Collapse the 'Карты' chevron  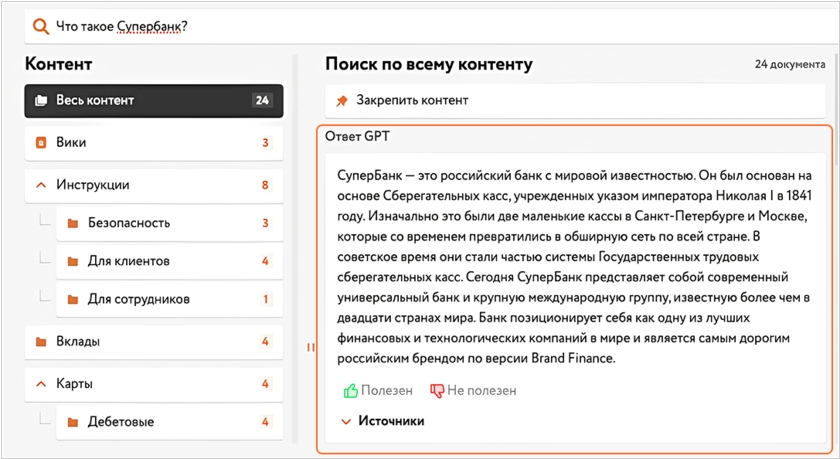click(41, 384)
